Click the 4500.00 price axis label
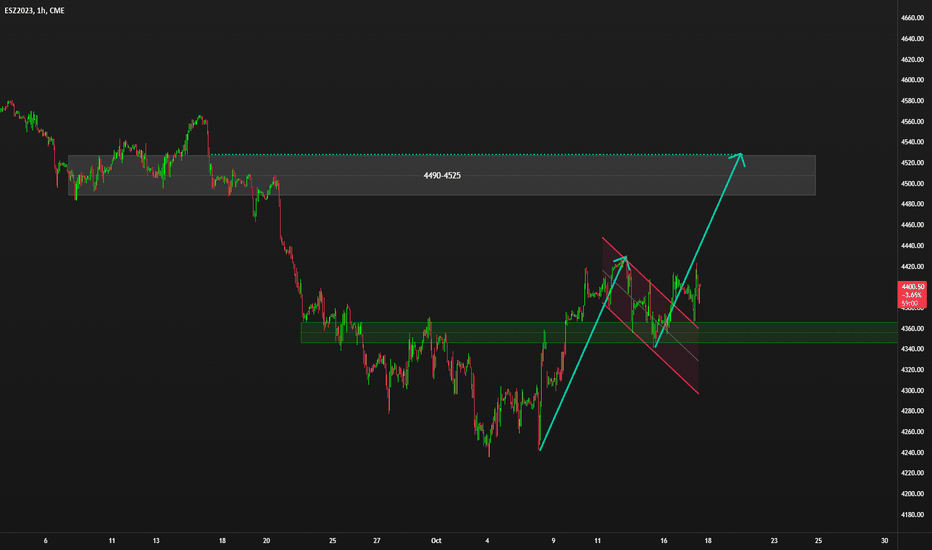 (912, 183)
